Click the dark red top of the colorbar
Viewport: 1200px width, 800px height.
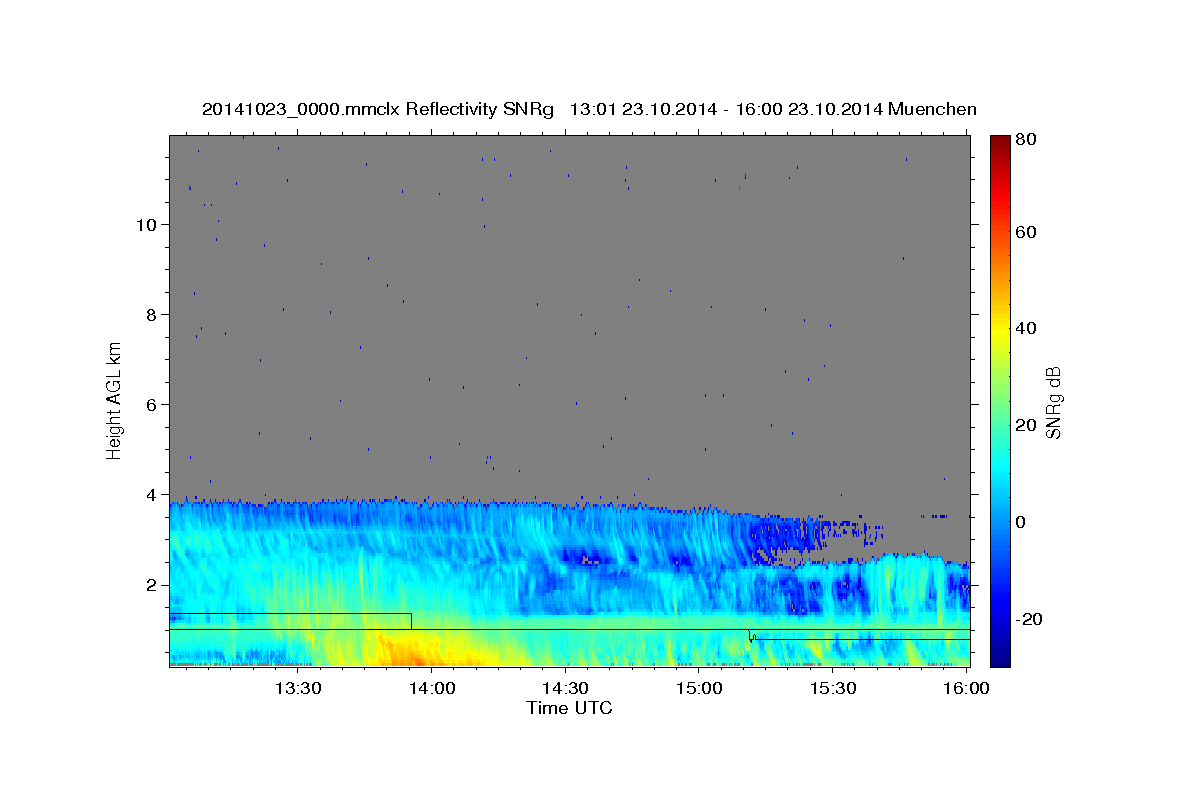pyautogui.click(x=1000, y=143)
